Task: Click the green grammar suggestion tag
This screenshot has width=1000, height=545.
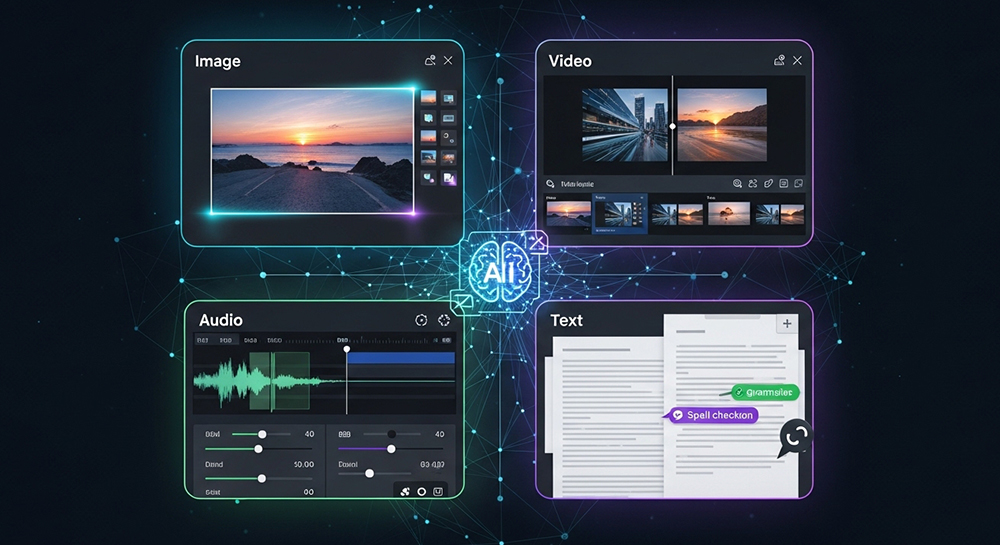Action: coord(765,393)
